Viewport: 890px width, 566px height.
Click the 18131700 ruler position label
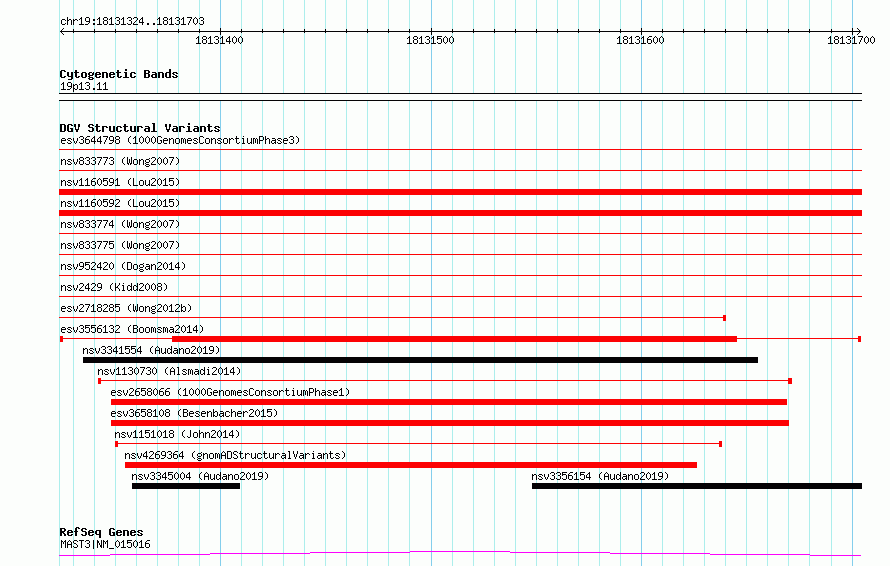[x=851, y=40]
